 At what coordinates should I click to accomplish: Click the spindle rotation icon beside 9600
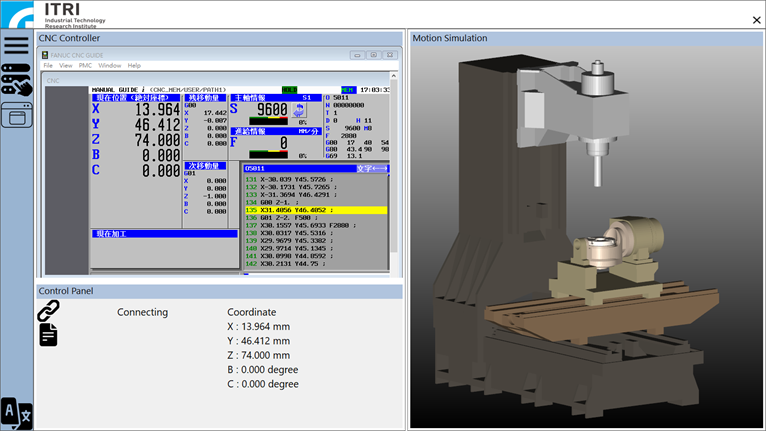(298, 110)
